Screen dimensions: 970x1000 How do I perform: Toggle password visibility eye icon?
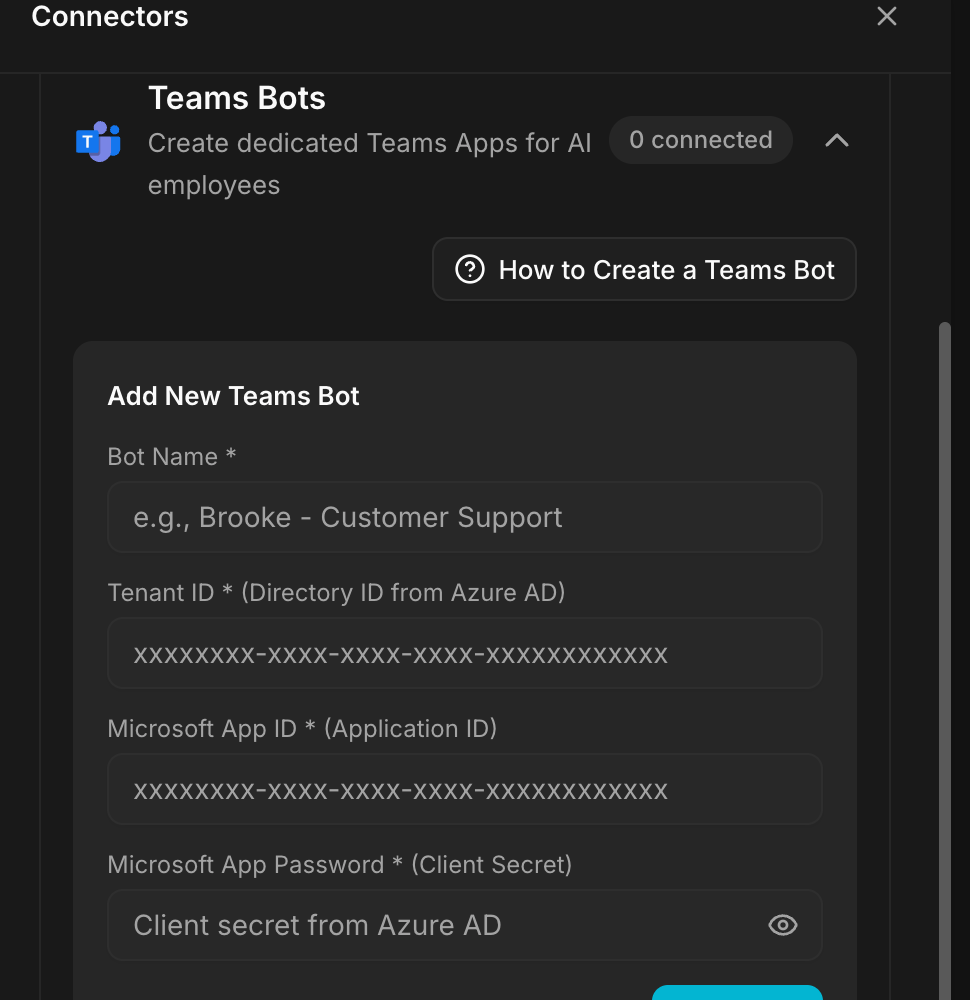[x=783, y=925]
